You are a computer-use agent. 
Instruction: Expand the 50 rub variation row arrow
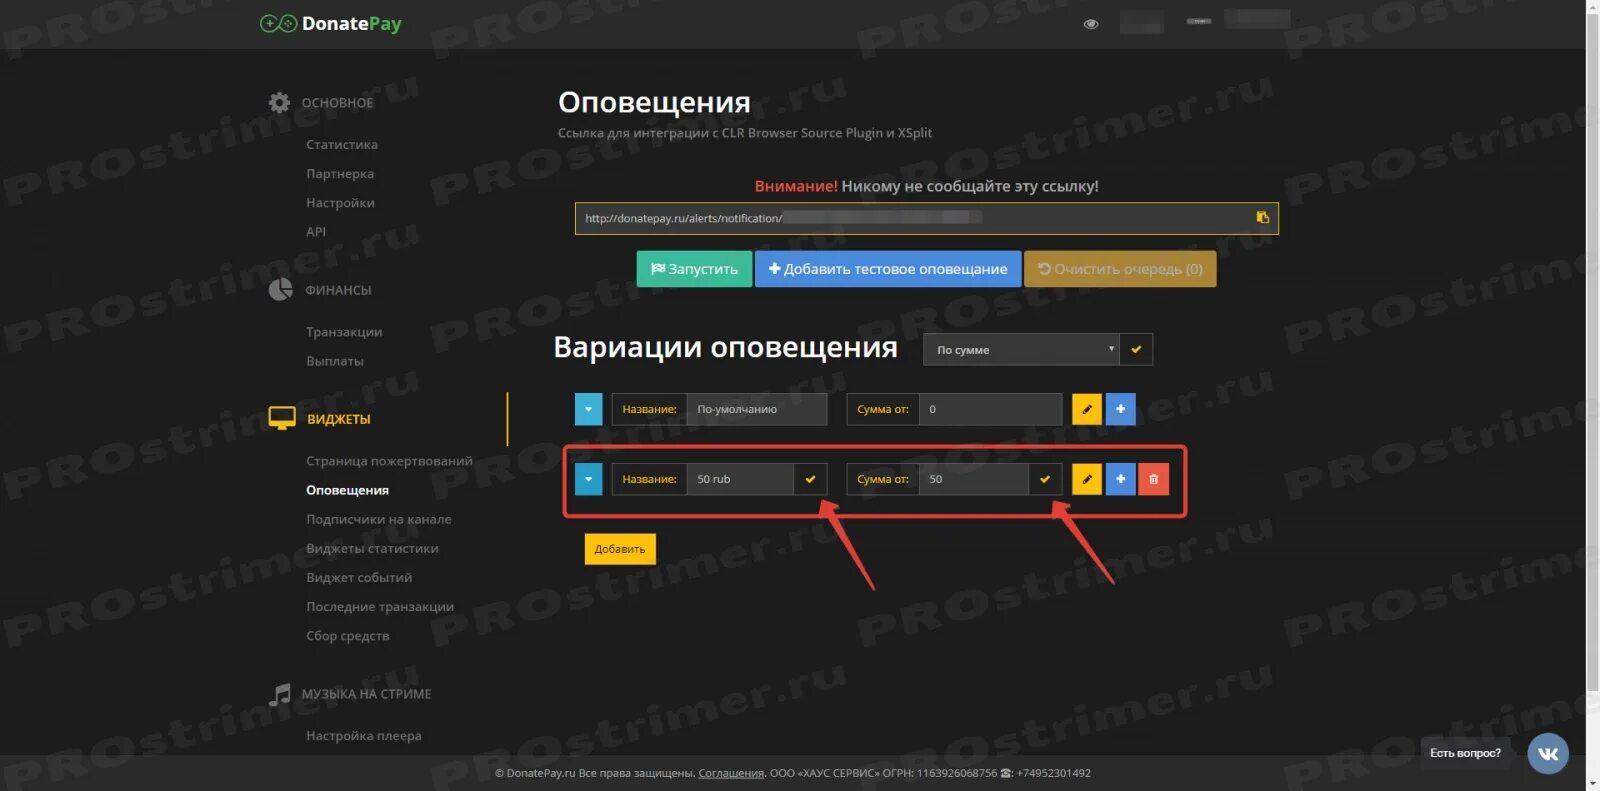pyautogui.click(x=588, y=479)
